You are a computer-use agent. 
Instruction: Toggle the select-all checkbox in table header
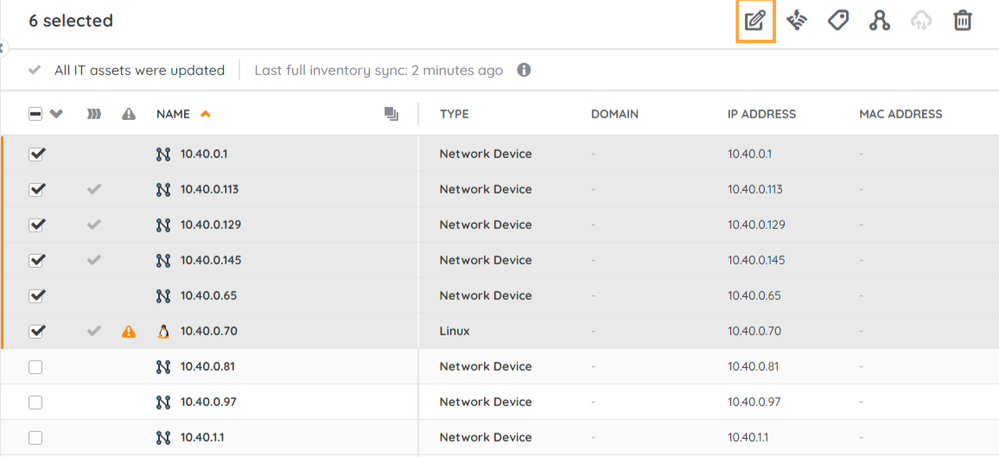click(35, 115)
